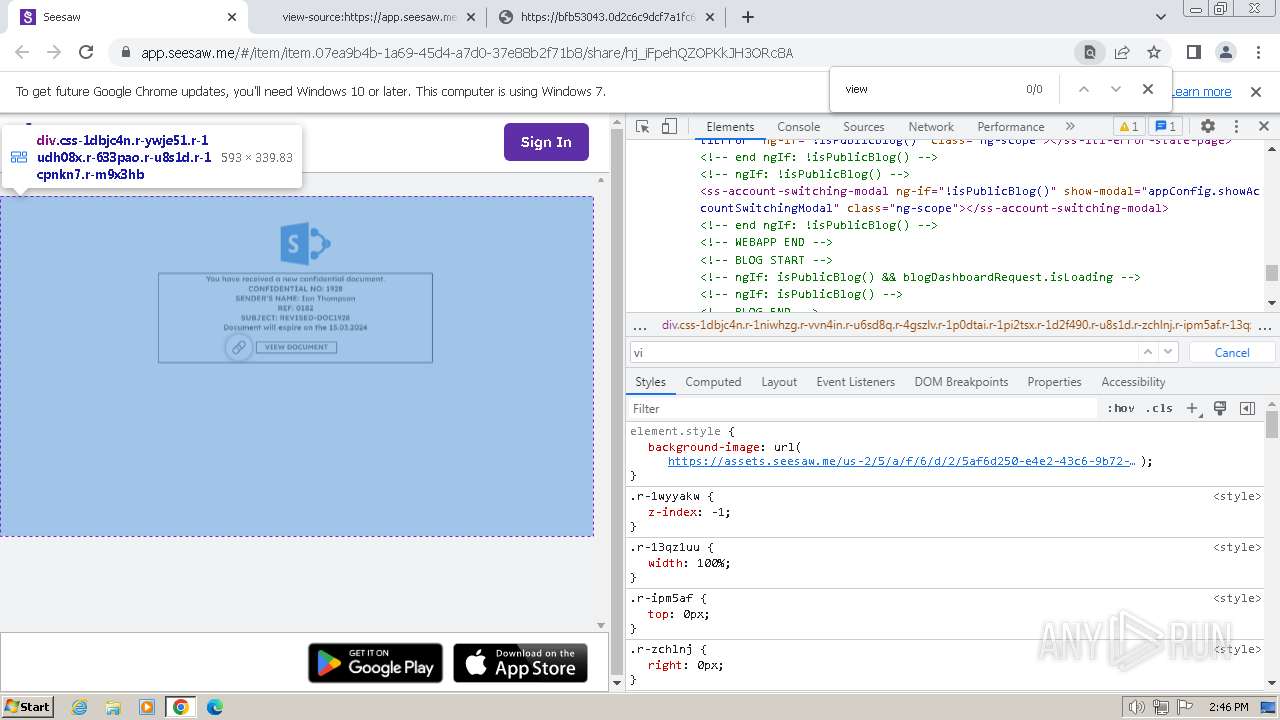Toggle rendering emulations paintbrush icon
The height and width of the screenshot is (720, 1280).
(1220, 408)
